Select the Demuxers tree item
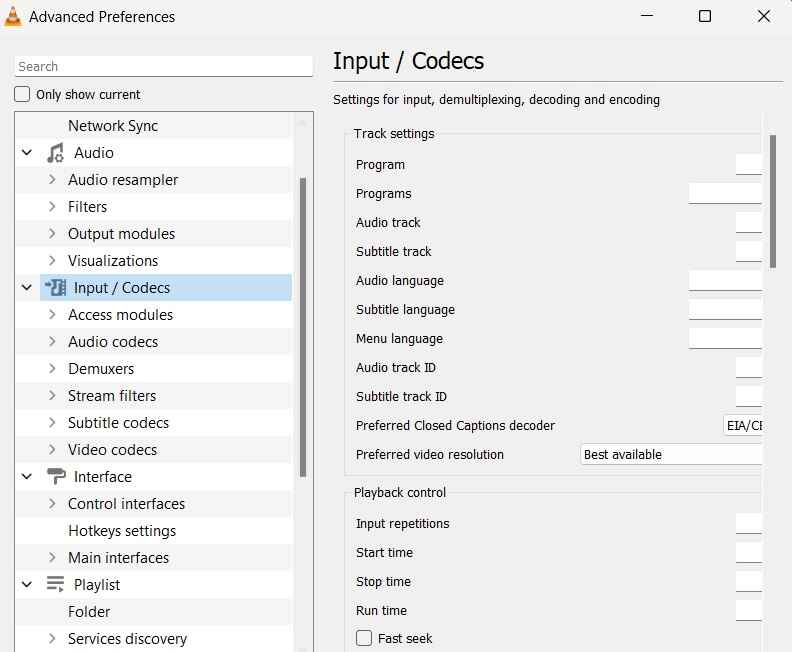This screenshot has width=792, height=652. 101,369
